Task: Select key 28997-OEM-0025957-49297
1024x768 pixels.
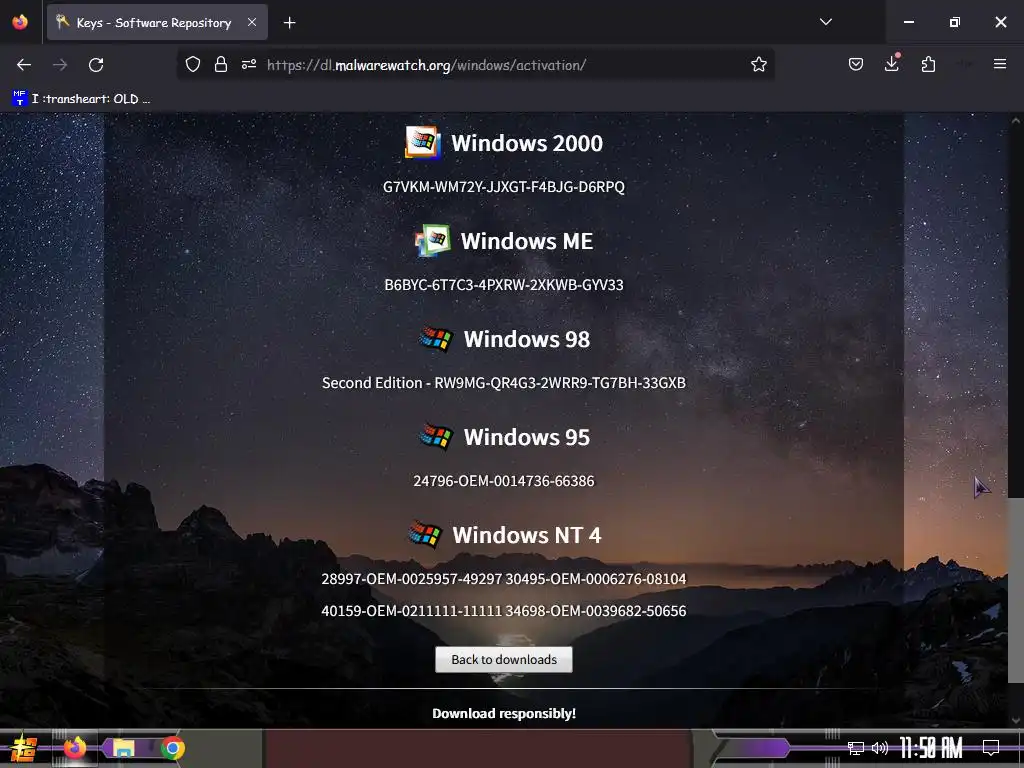Action: 411,579
